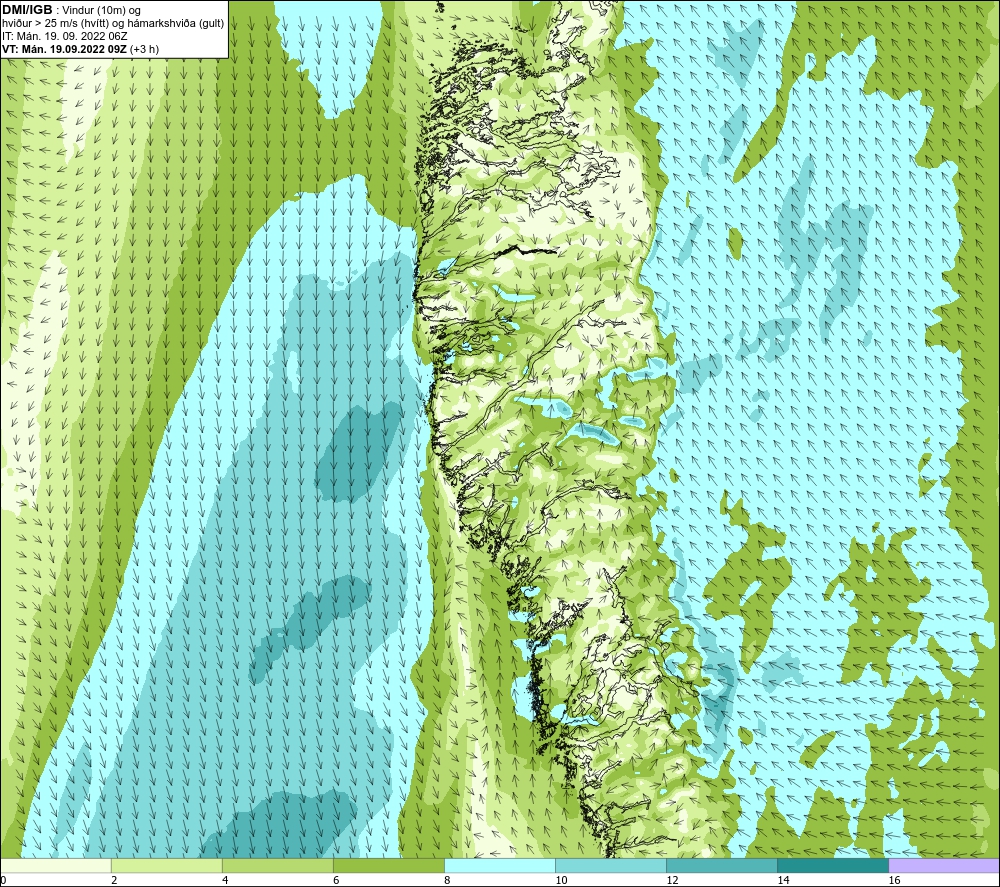The width and height of the screenshot is (1000, 887).
Task: Click the 2-4 m/s light green swatch
Action: 166,865
